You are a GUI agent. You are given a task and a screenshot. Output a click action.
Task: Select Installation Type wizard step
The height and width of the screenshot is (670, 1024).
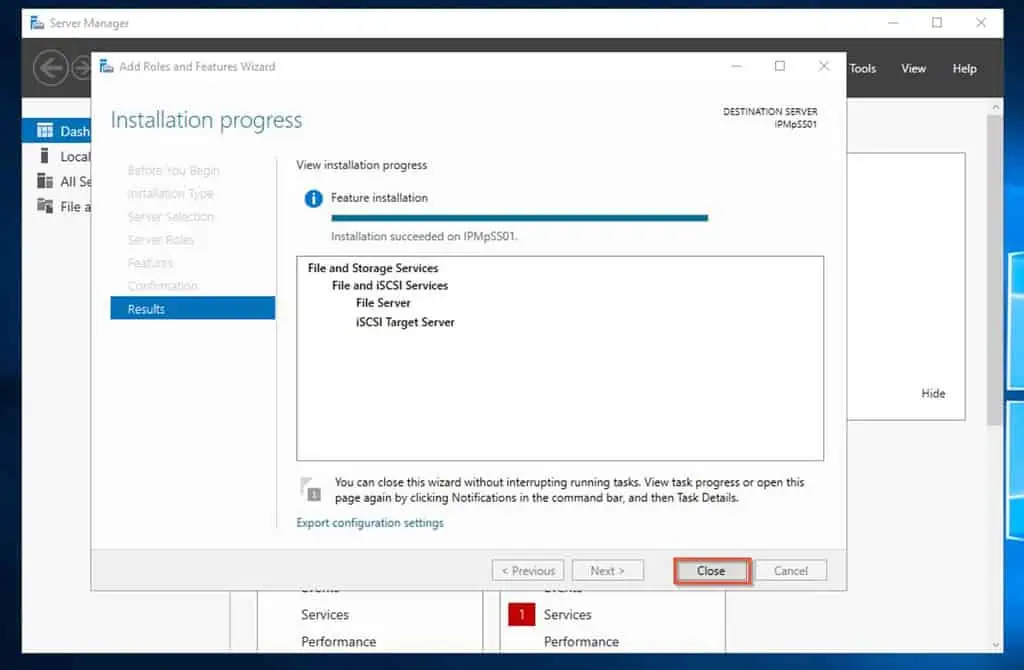tap(170, 194)
